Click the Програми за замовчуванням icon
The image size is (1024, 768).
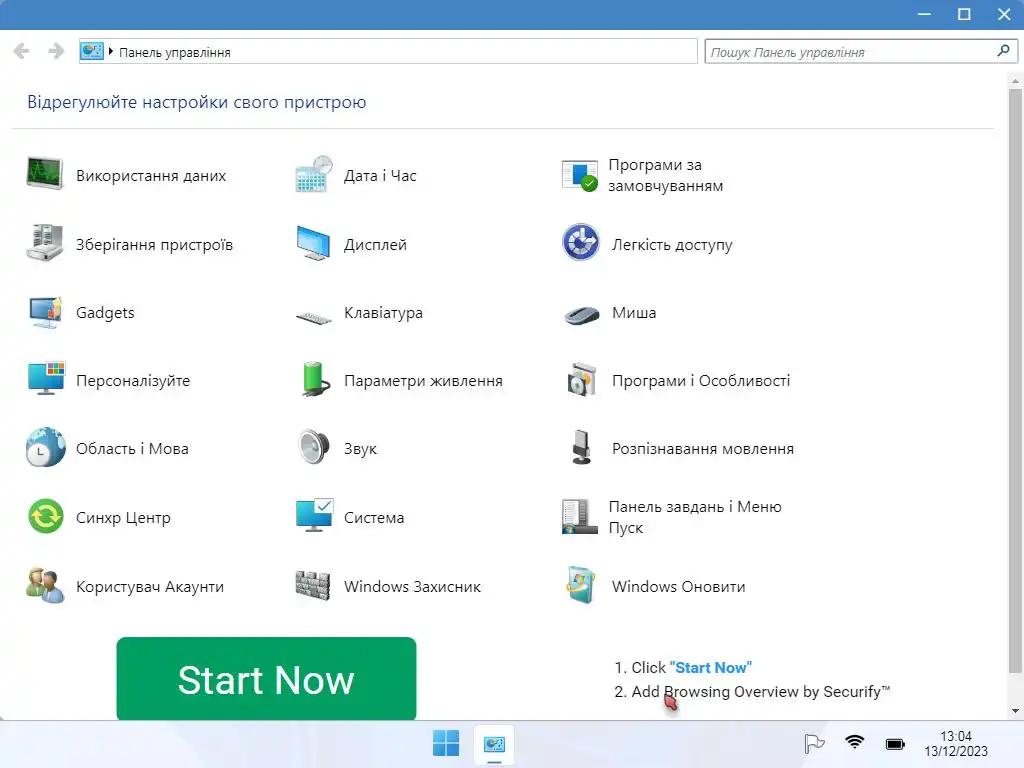[x=579, y=175]
